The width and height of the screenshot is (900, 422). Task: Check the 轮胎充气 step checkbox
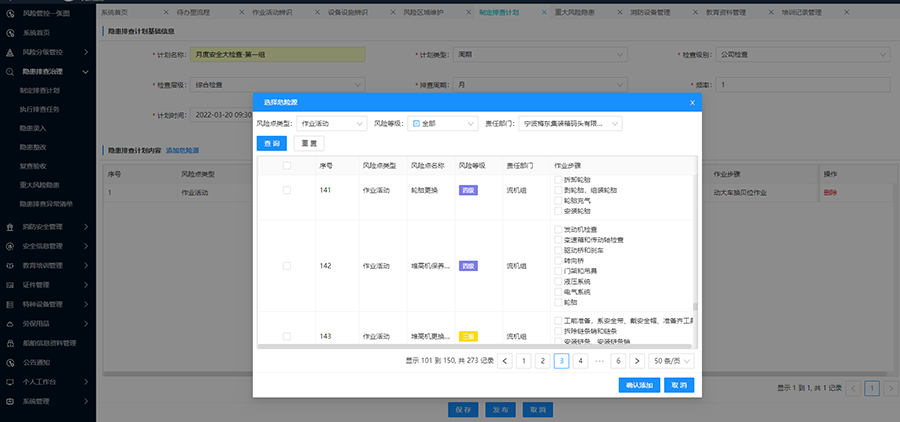pyautogui.click(x=558, y=201)
